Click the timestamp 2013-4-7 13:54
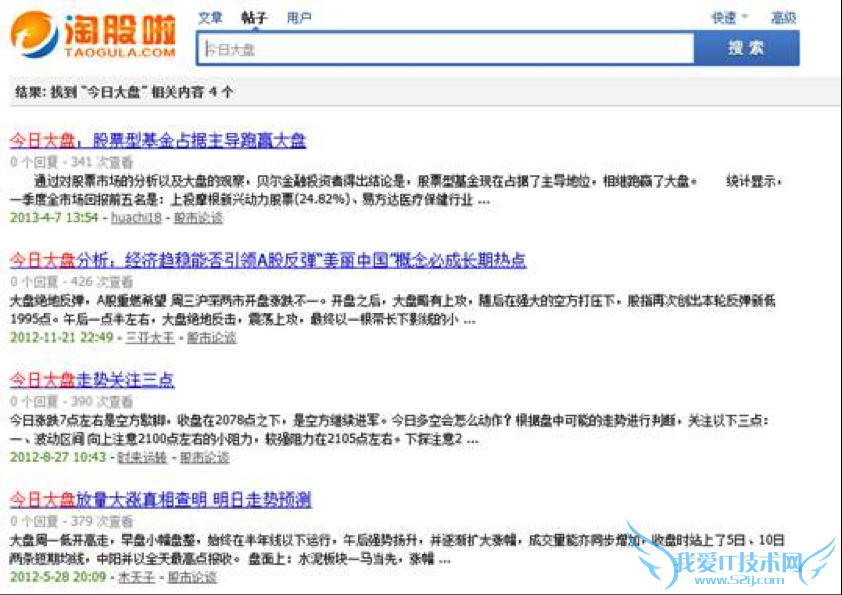Screen dimensions: 842x595 54,218
